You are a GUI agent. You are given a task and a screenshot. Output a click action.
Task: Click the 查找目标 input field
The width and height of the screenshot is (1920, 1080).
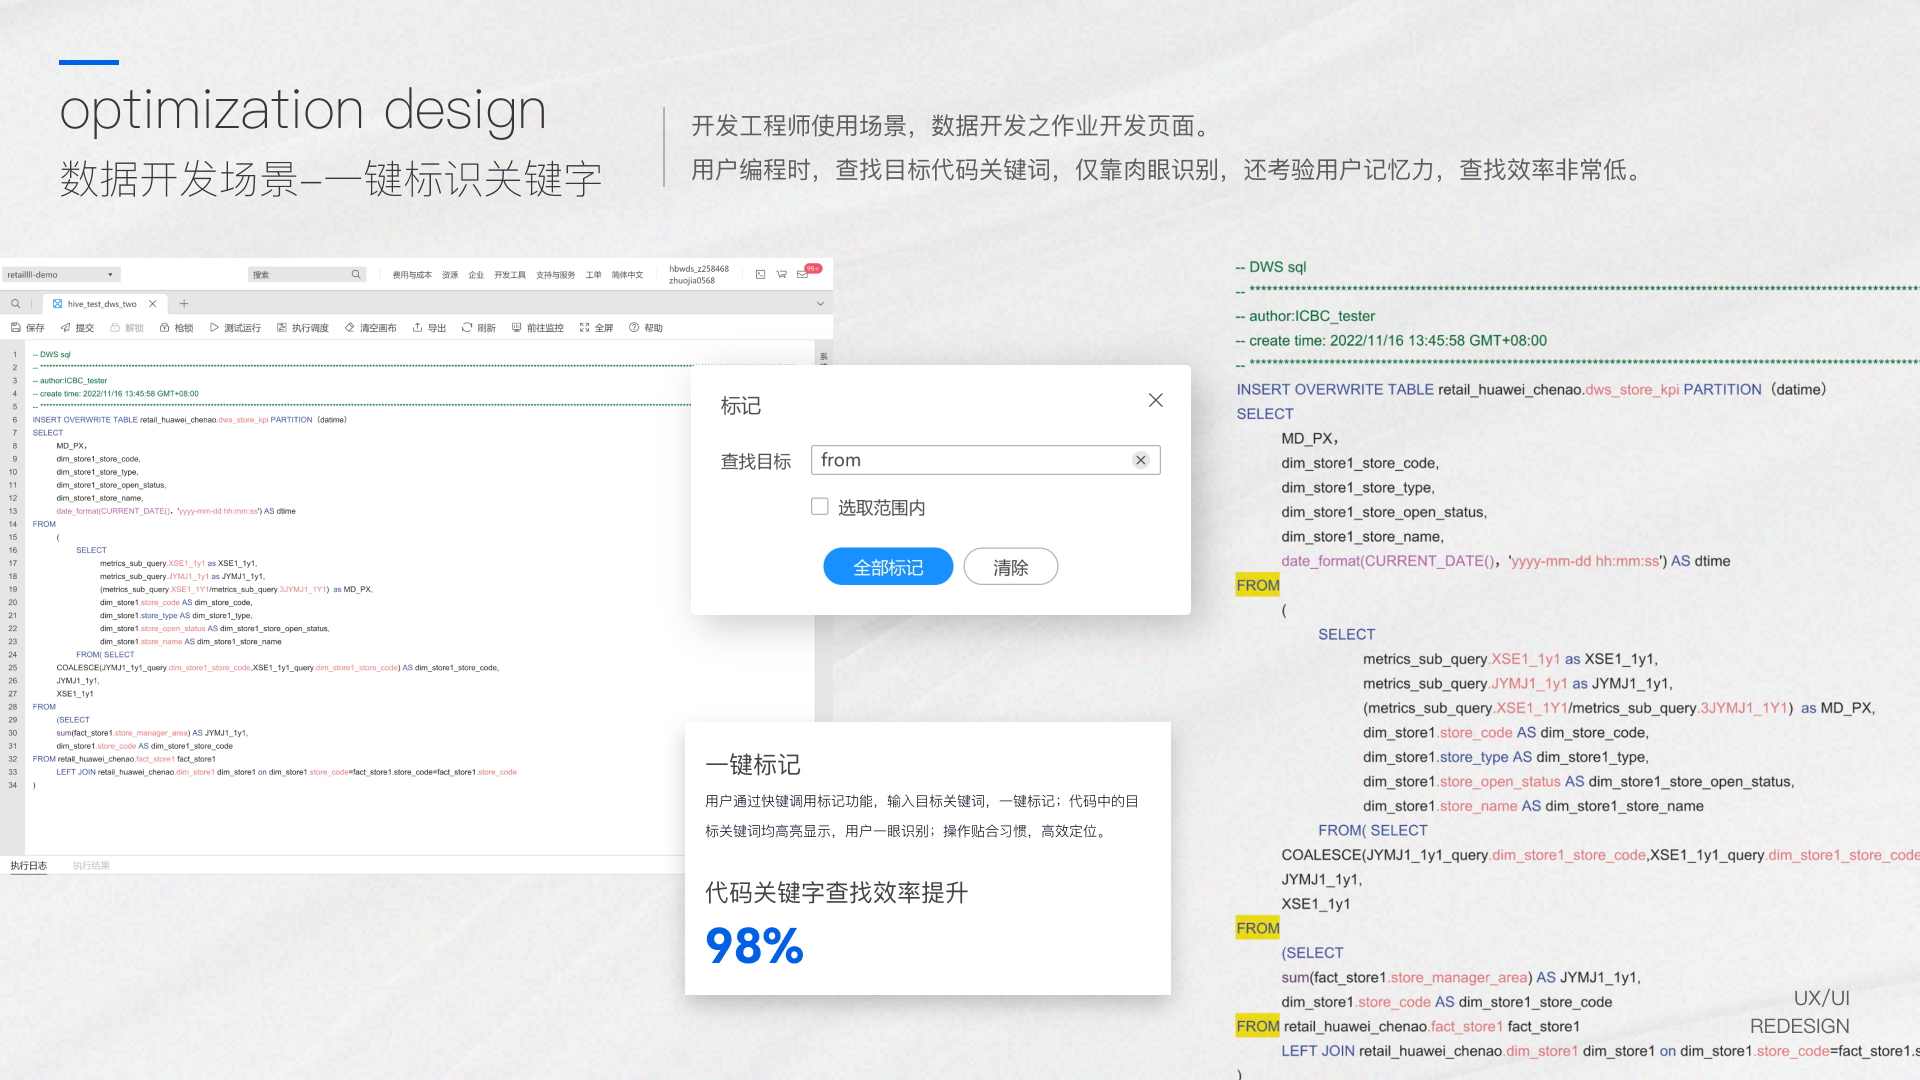pos(970,460)
